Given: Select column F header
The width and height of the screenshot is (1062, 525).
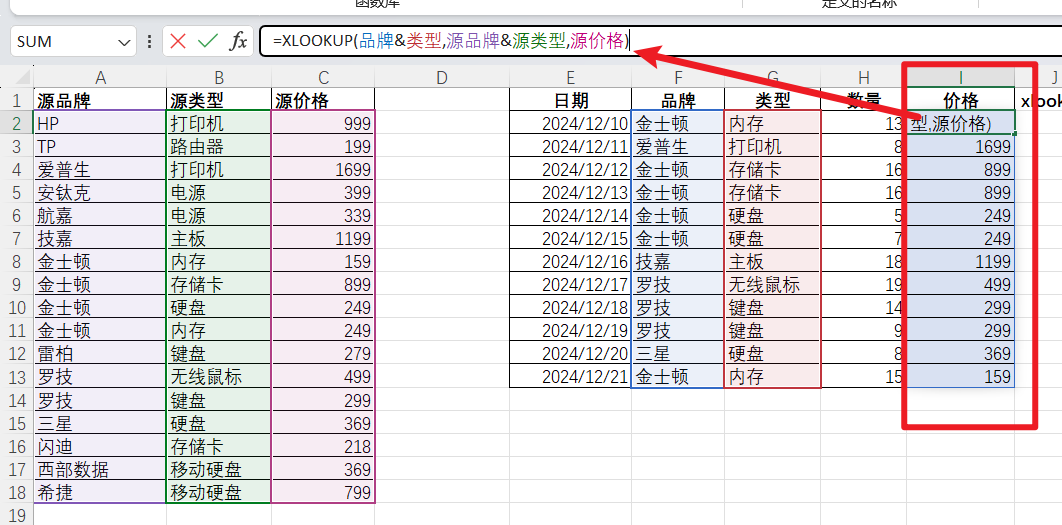Looking at the screenshot, I should 678,78.
